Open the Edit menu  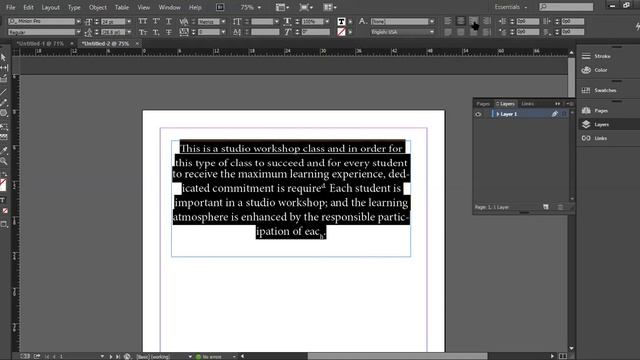[x=28, y=7]
